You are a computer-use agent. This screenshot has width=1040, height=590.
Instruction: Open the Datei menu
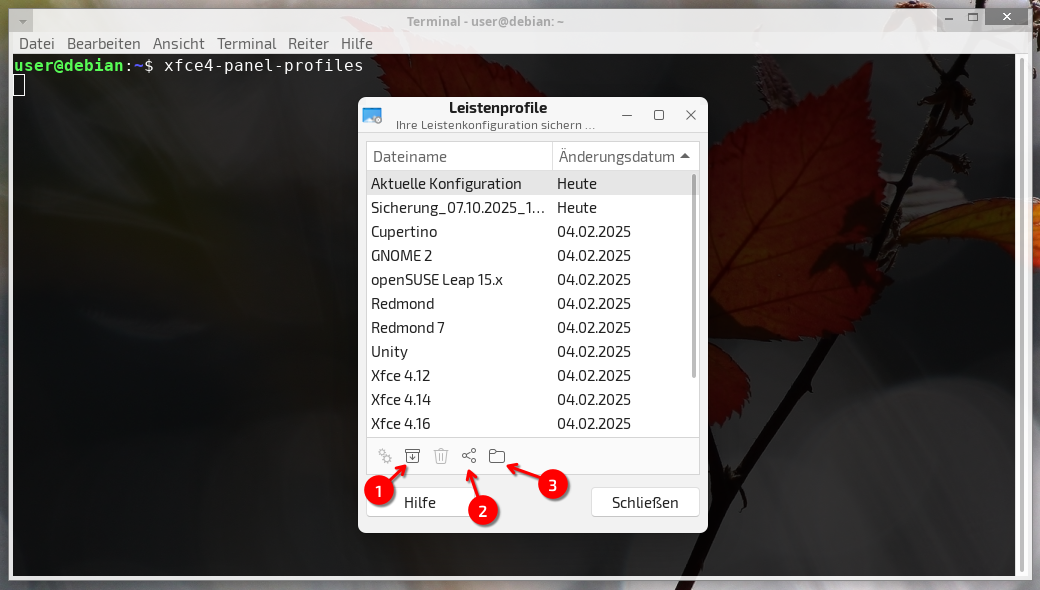37,44
